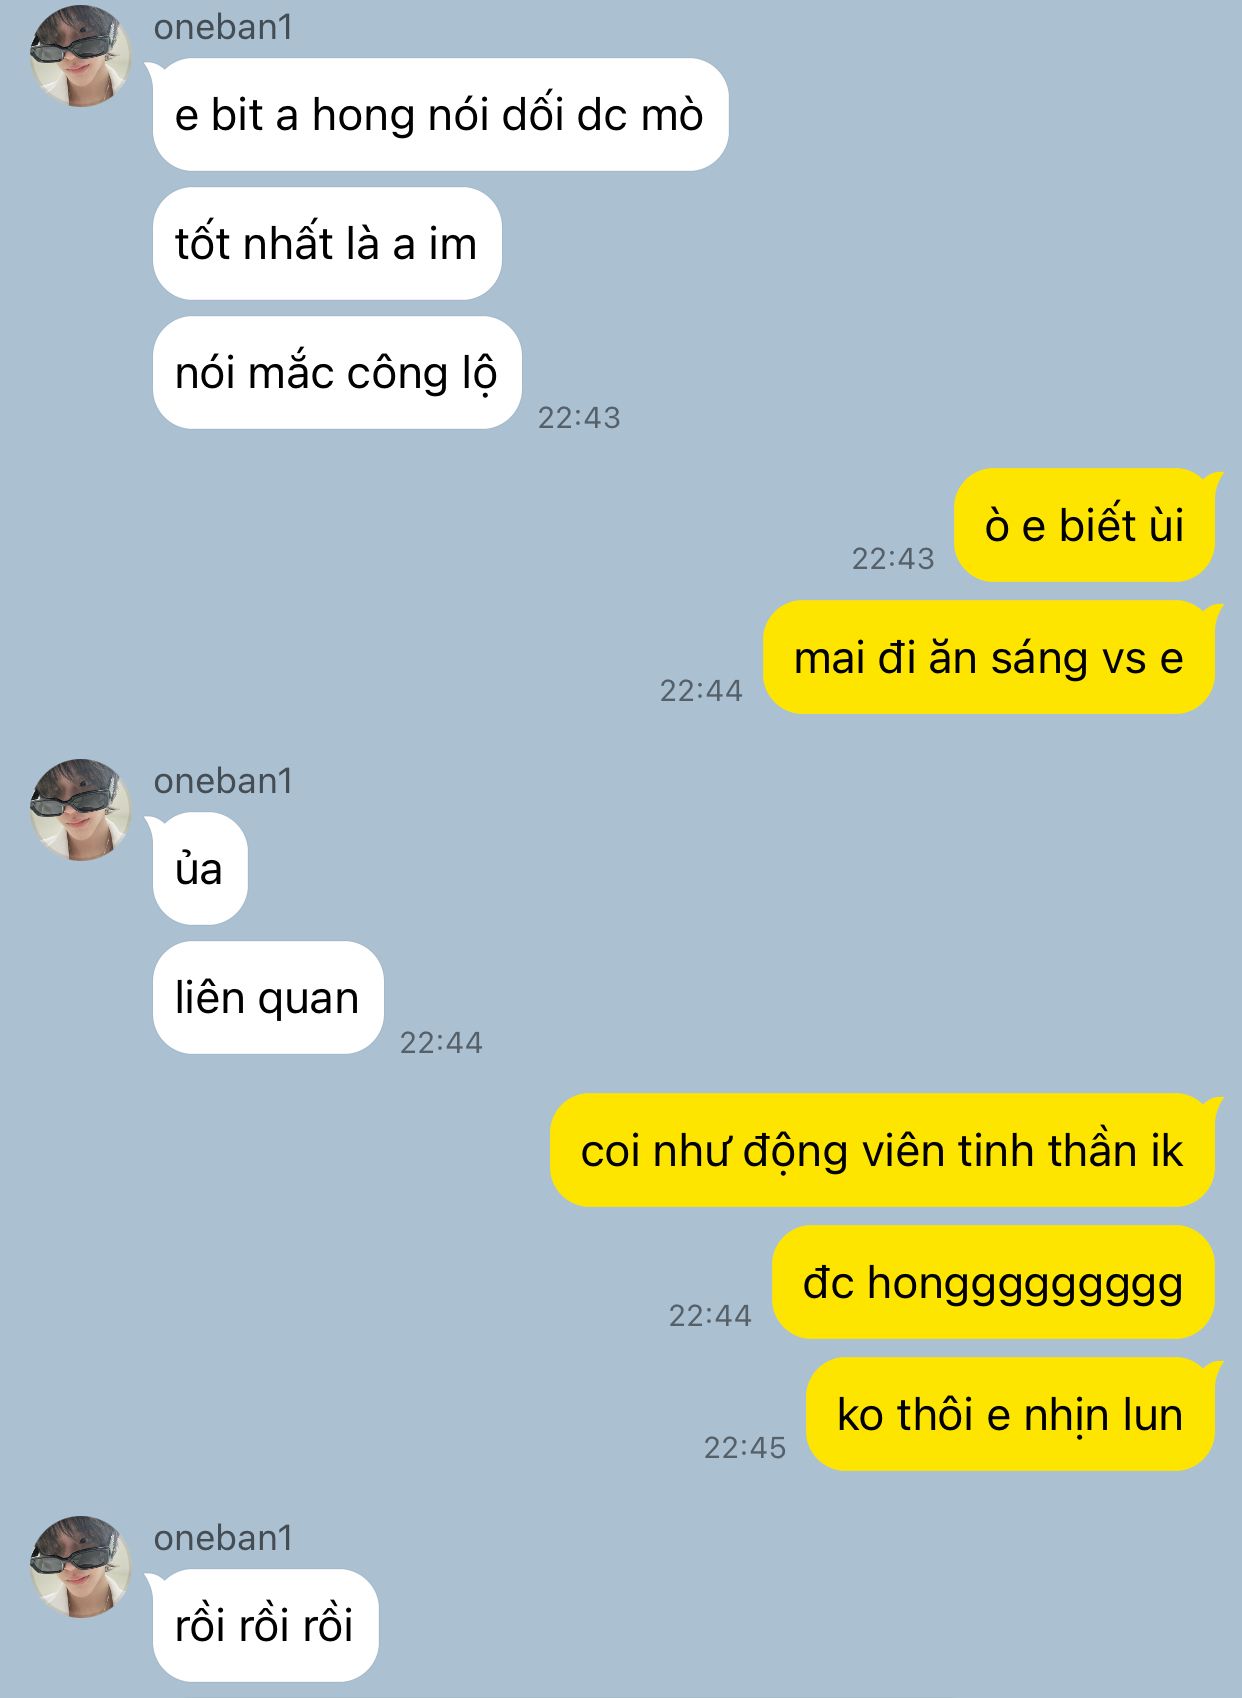
Task: Select the message 'mai đi ăn sáng vs e'
Action: 989,658
